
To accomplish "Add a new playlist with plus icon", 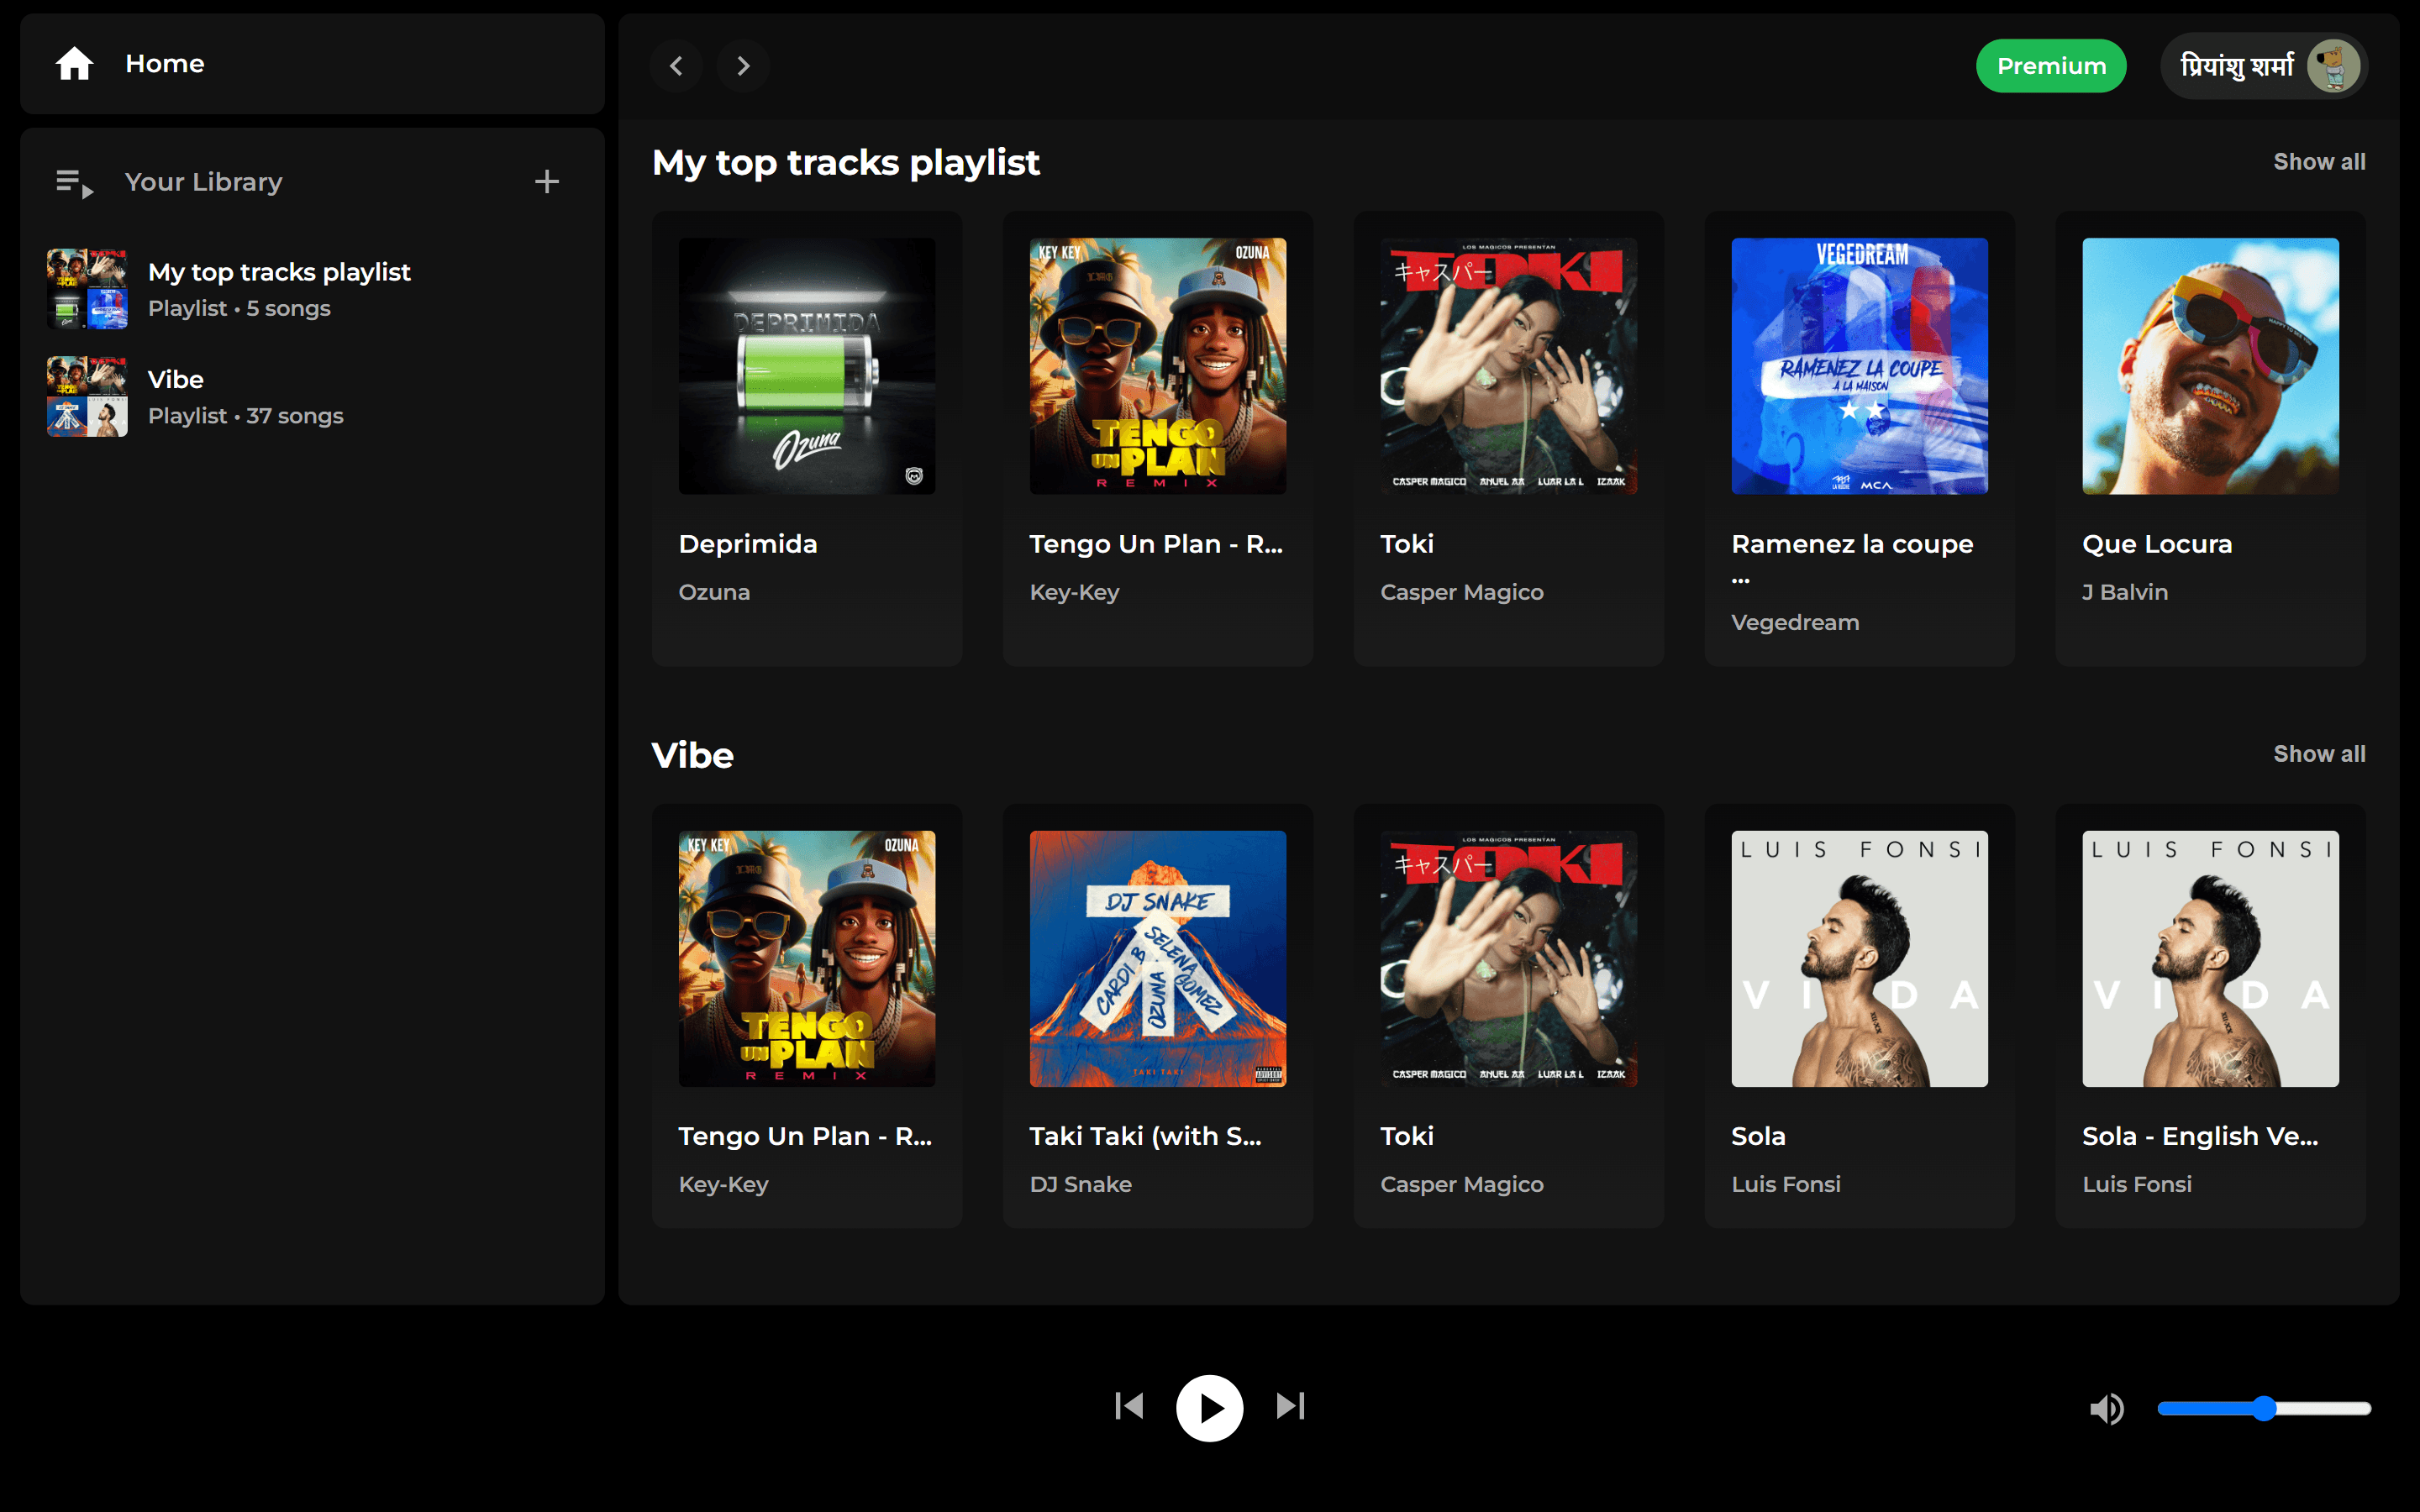I will tap(547, 182).
